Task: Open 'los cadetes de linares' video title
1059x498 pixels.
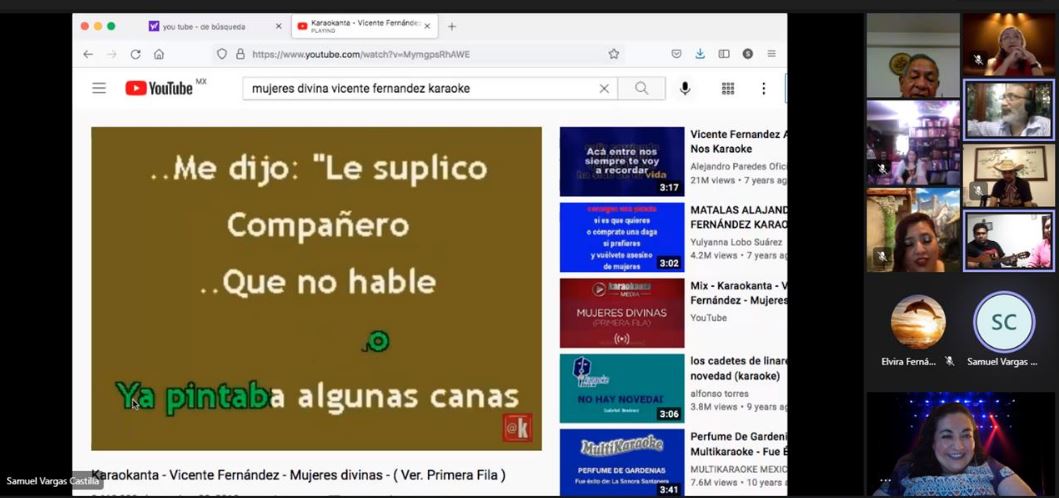Action: coord(739,368)
